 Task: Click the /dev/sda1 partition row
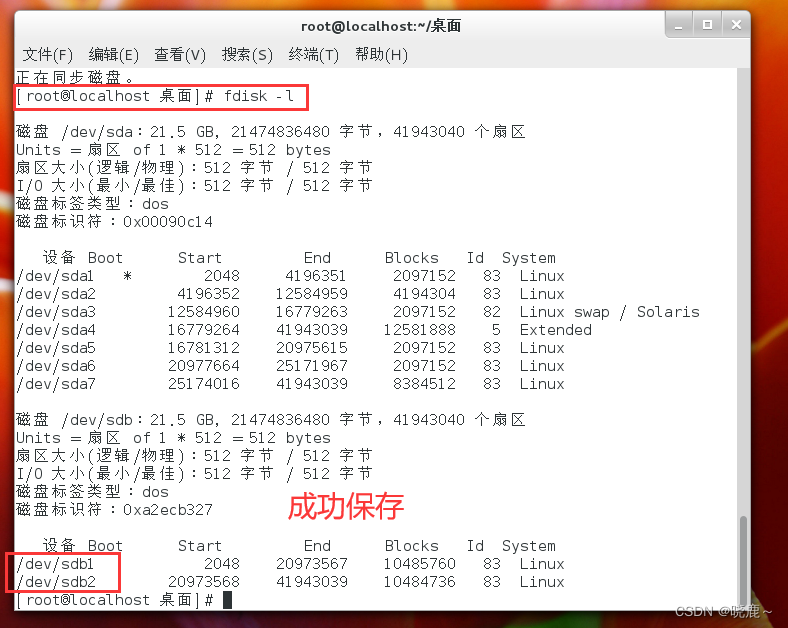click(x=290, y=276)
